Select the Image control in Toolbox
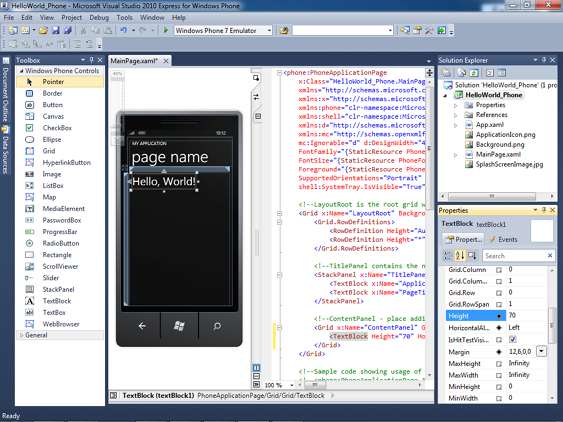 click(x=60, y=174)
